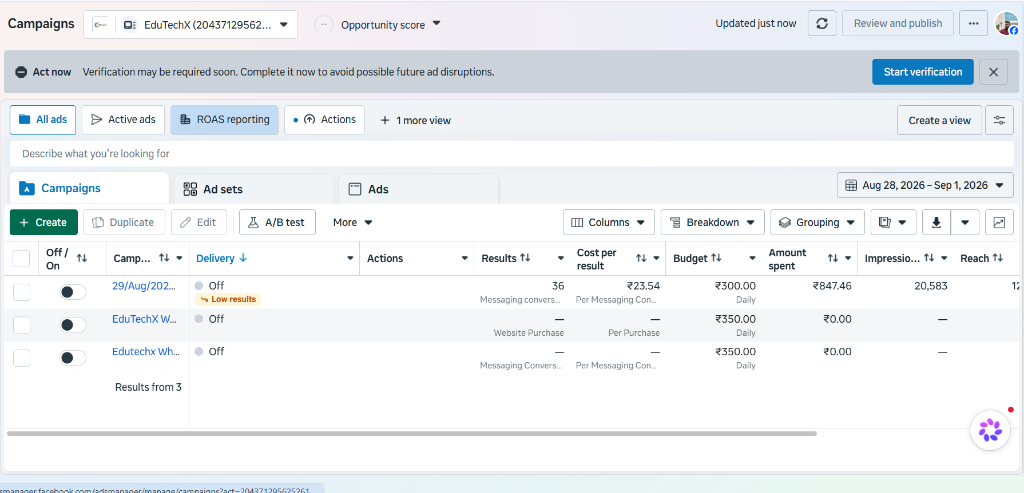
Task: Open the export options arrow dropdown
Action: coord(965,222)
